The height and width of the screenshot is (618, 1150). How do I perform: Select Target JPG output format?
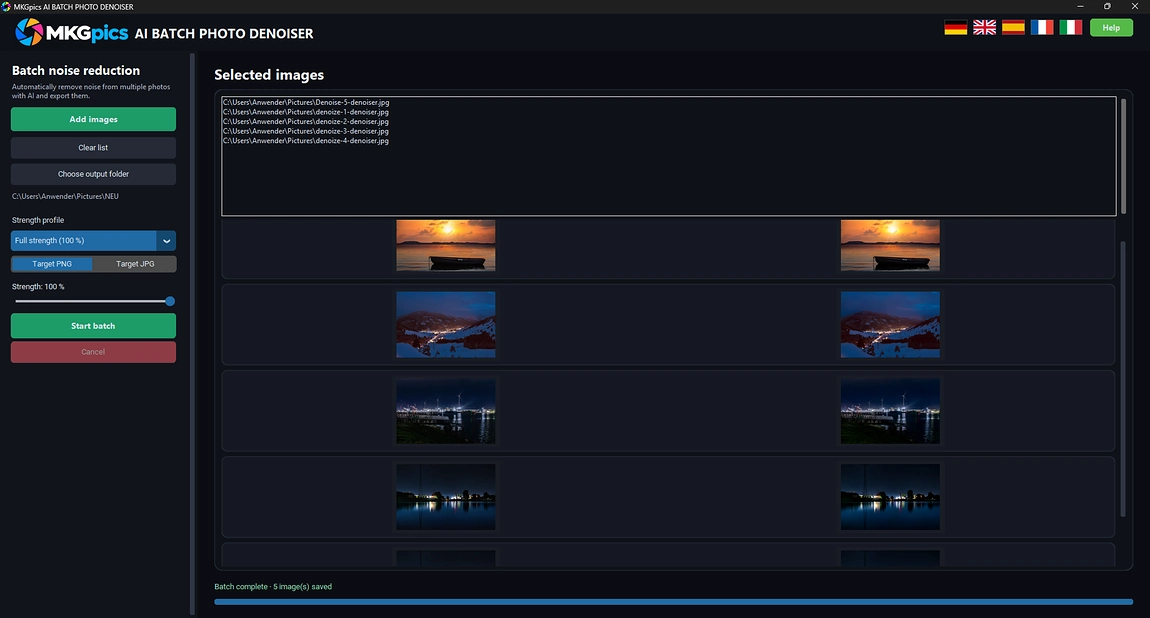[135, 264]
